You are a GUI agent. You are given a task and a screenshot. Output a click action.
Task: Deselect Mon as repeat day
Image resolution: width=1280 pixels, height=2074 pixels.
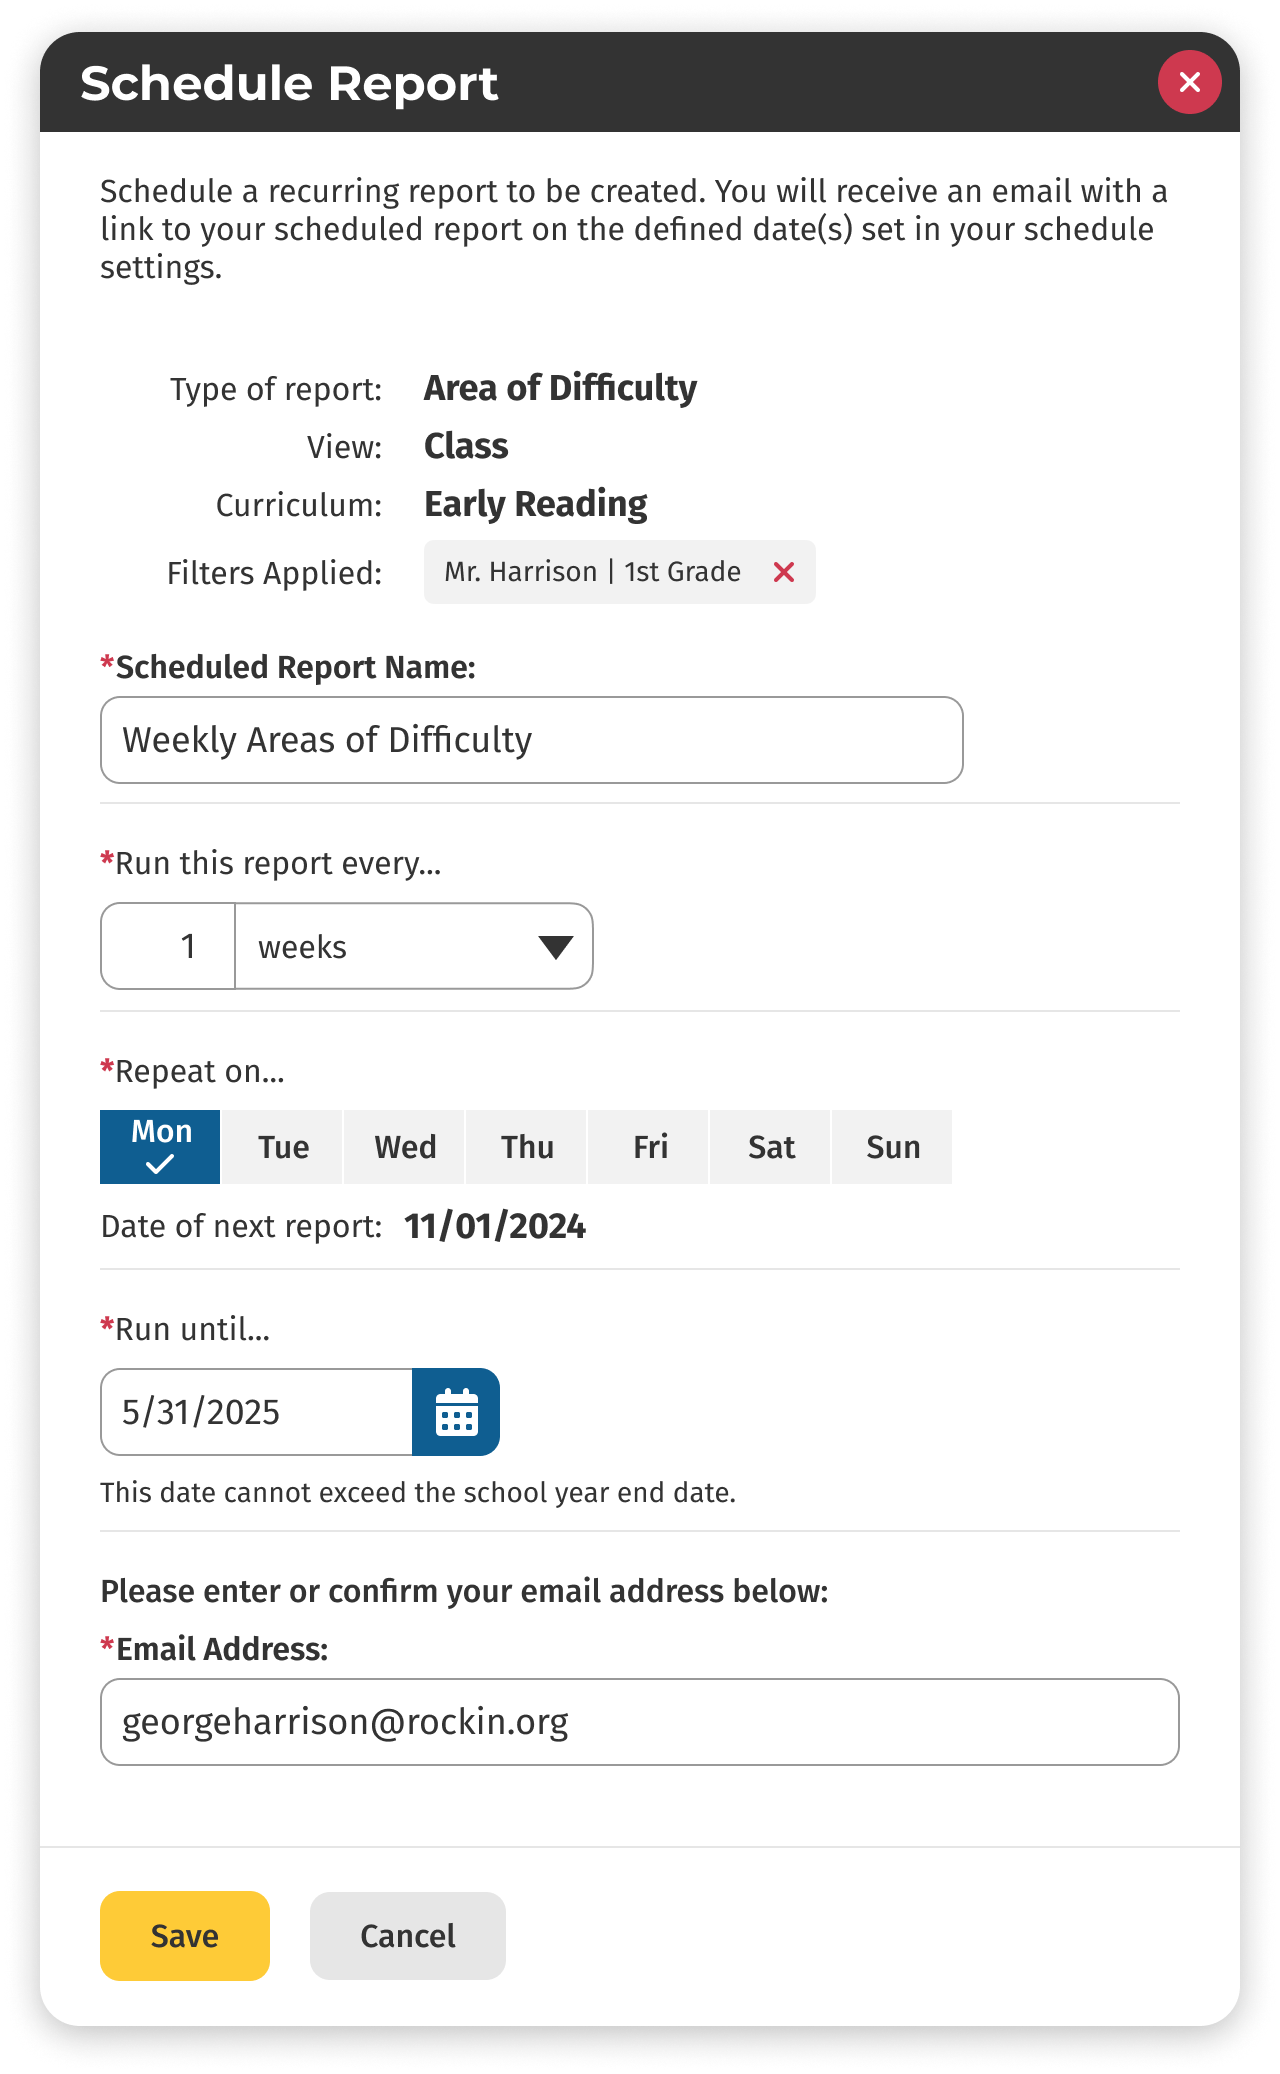160,1147
